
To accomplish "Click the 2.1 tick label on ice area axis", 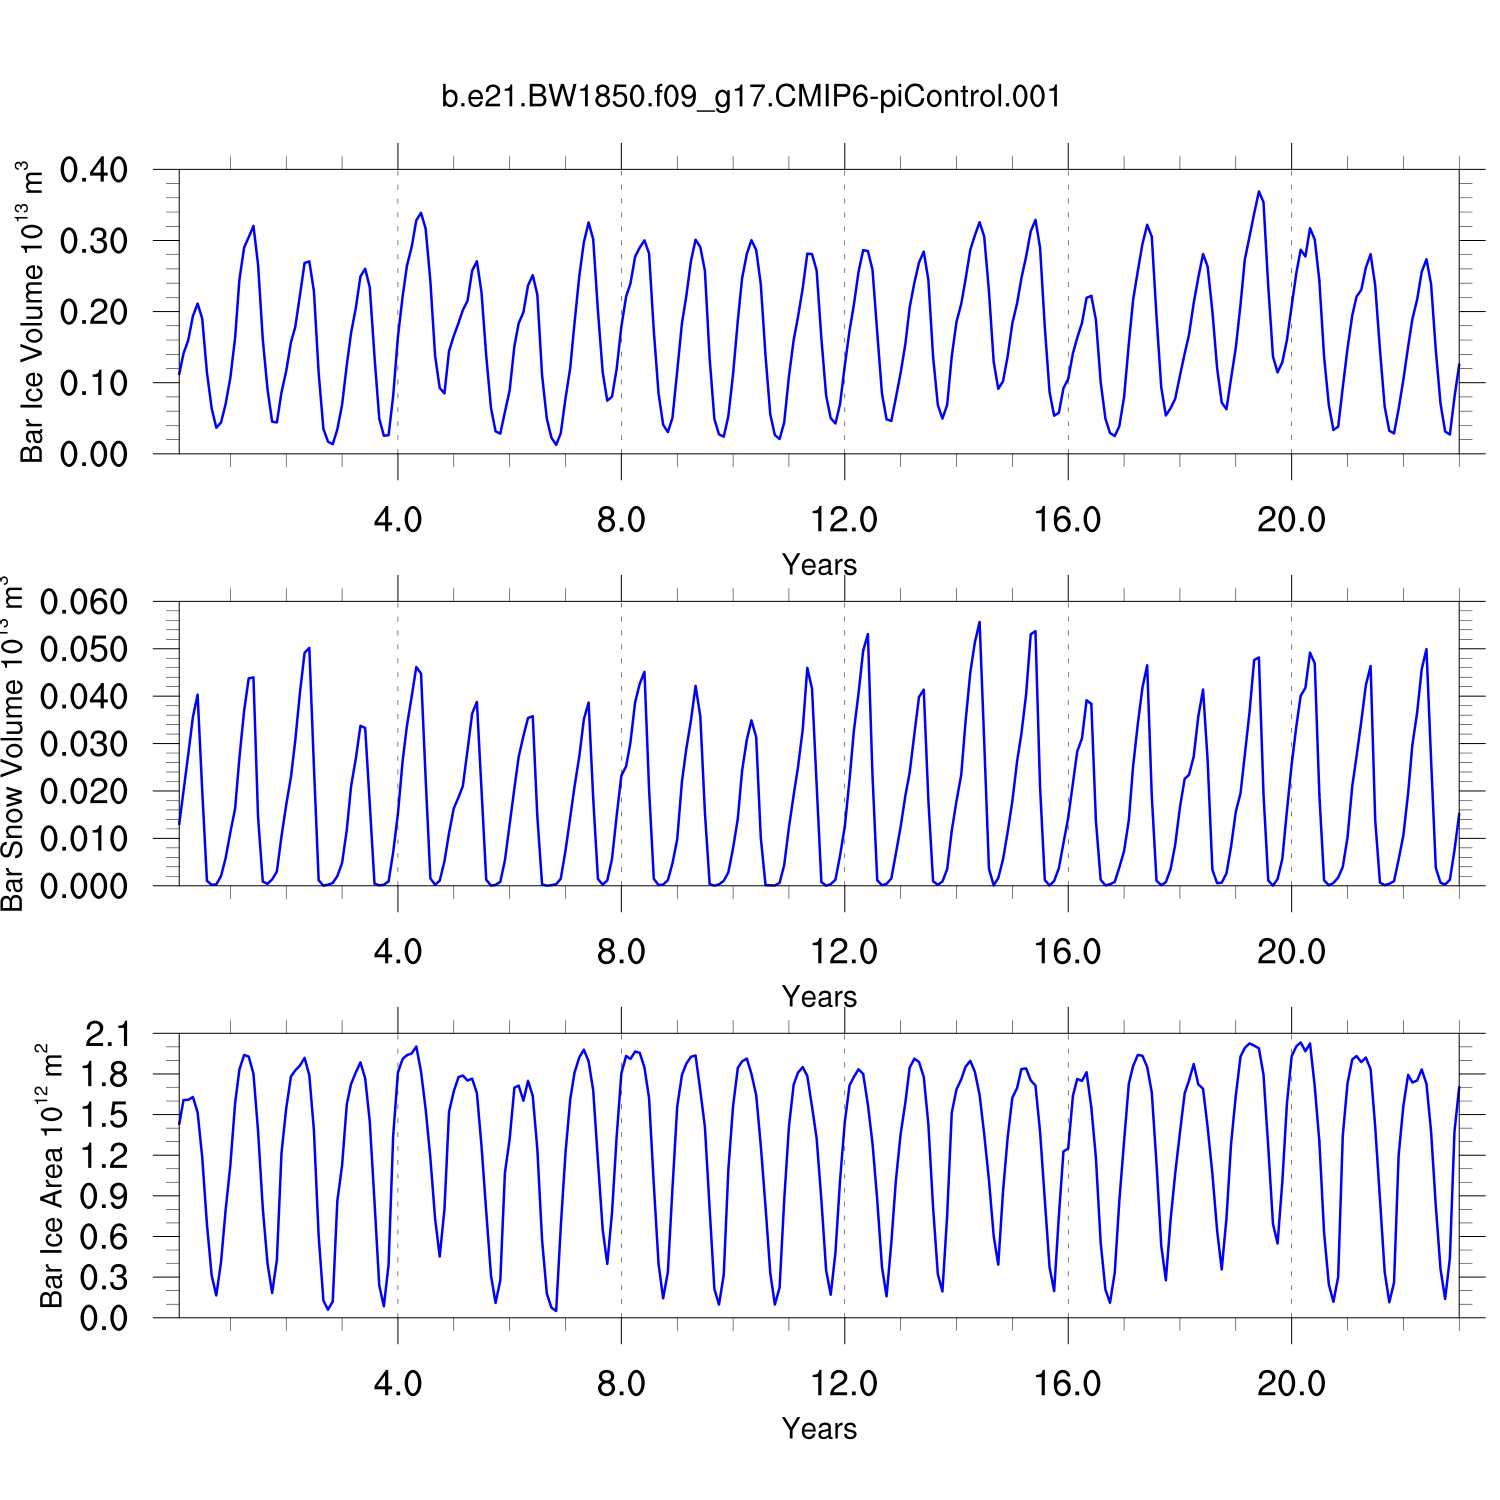I will (106, 1034).
